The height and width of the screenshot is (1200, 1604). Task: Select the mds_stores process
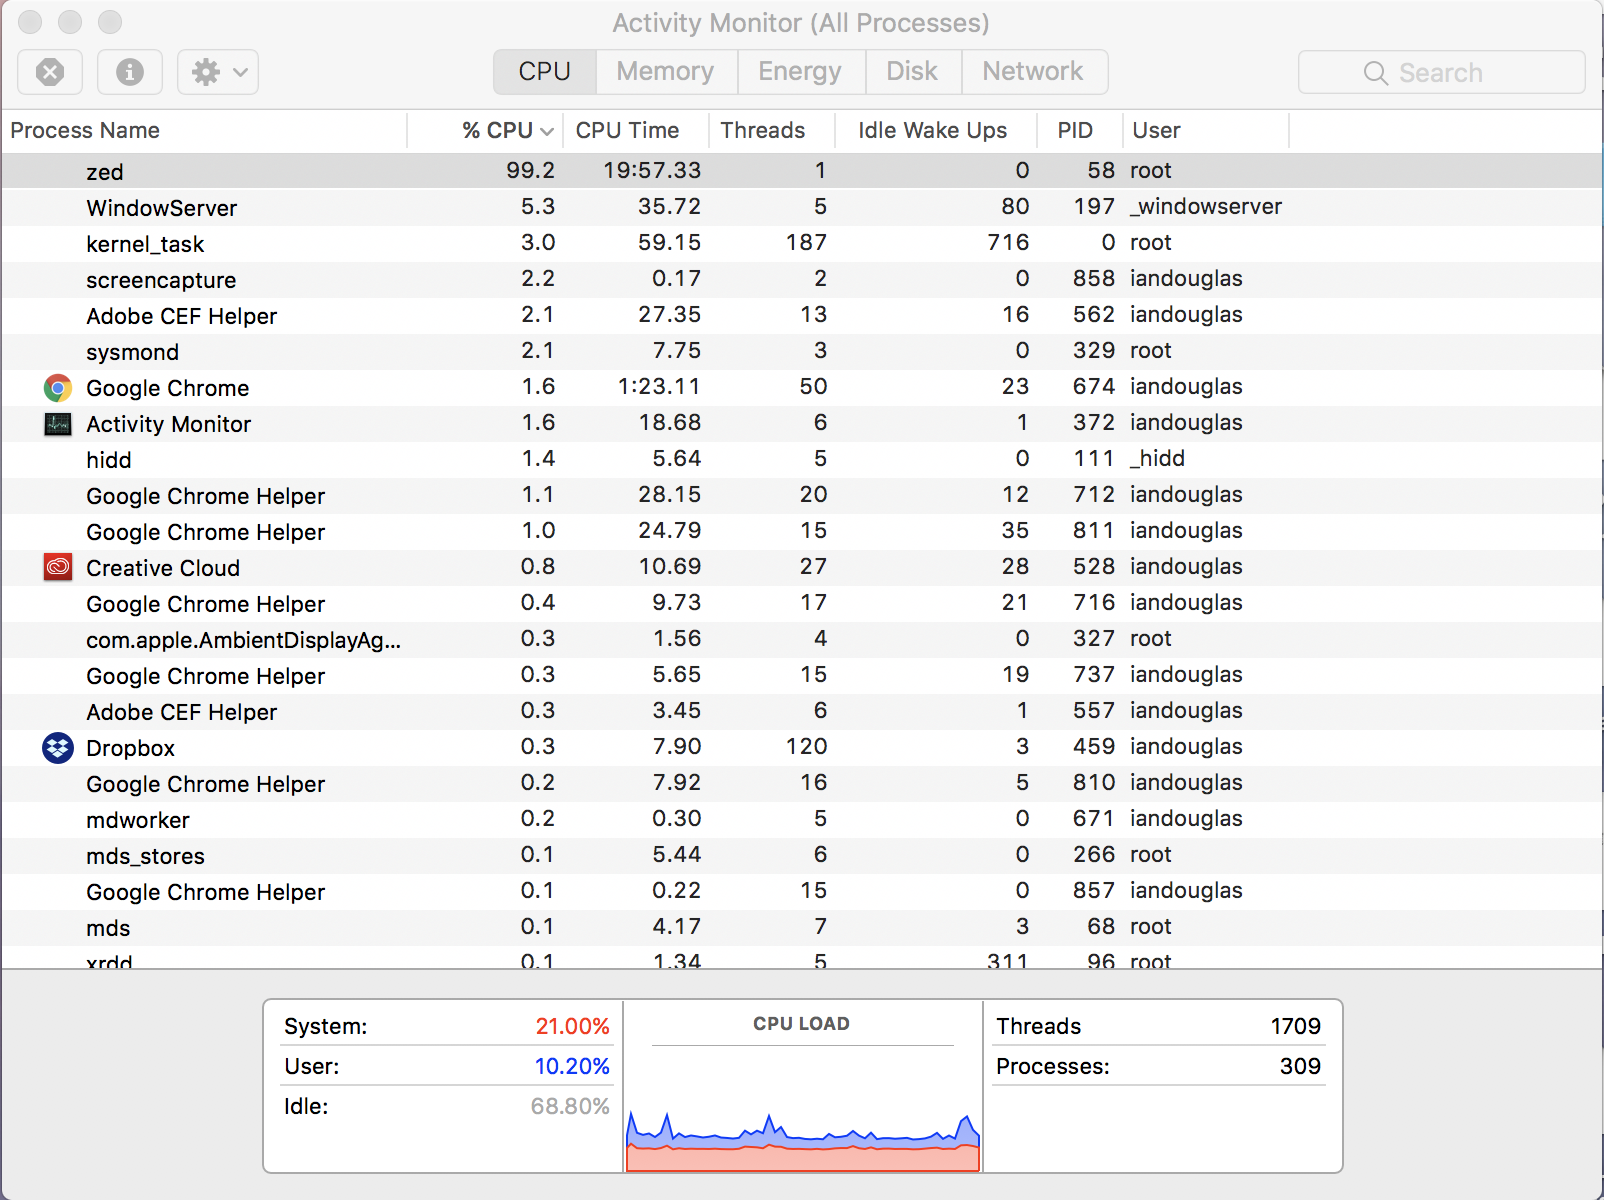point(802,855)
